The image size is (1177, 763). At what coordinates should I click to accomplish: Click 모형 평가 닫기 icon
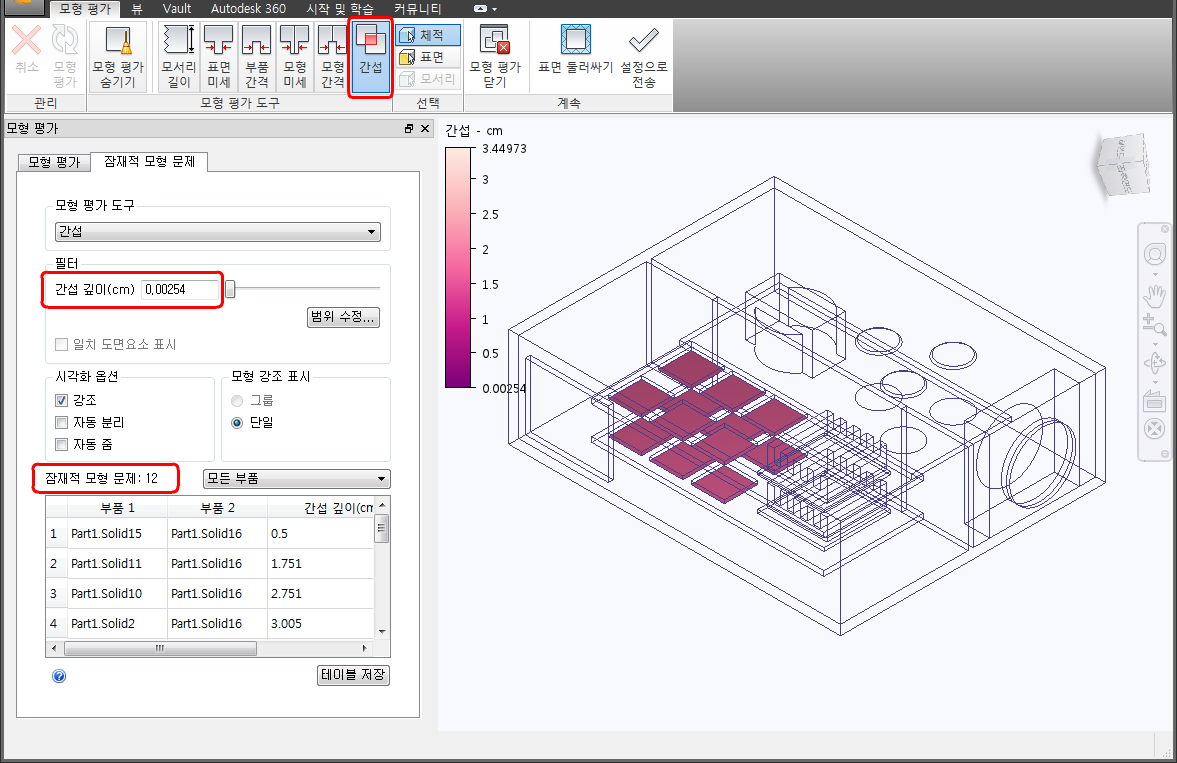(495, 57)
